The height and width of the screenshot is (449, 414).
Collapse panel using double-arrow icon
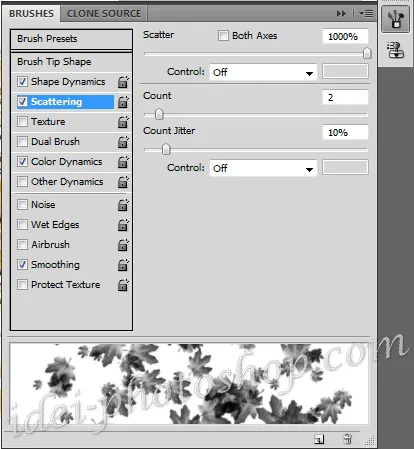(x=341, y=14)
